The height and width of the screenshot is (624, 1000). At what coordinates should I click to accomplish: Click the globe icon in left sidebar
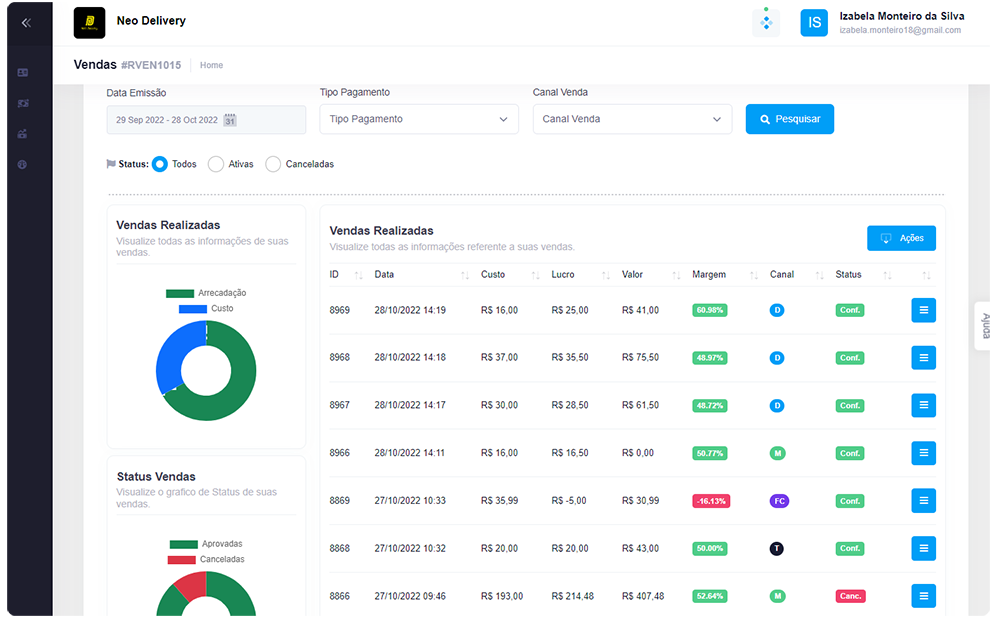23,164
